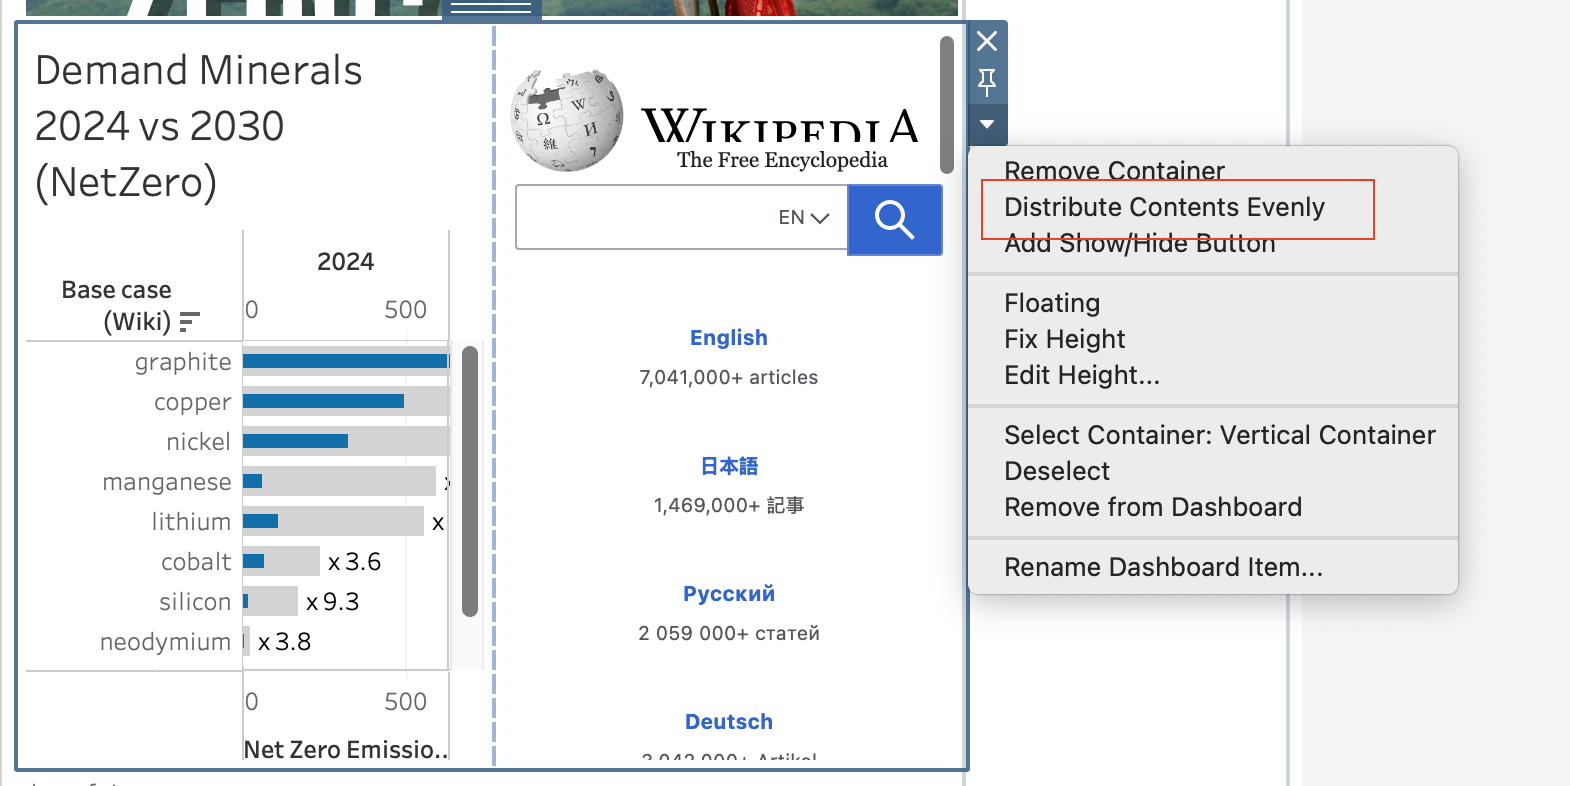Open Rename Dashboard Item... dialog
This screenshot has height=786, width=1570.
(x=1163, y=567)
